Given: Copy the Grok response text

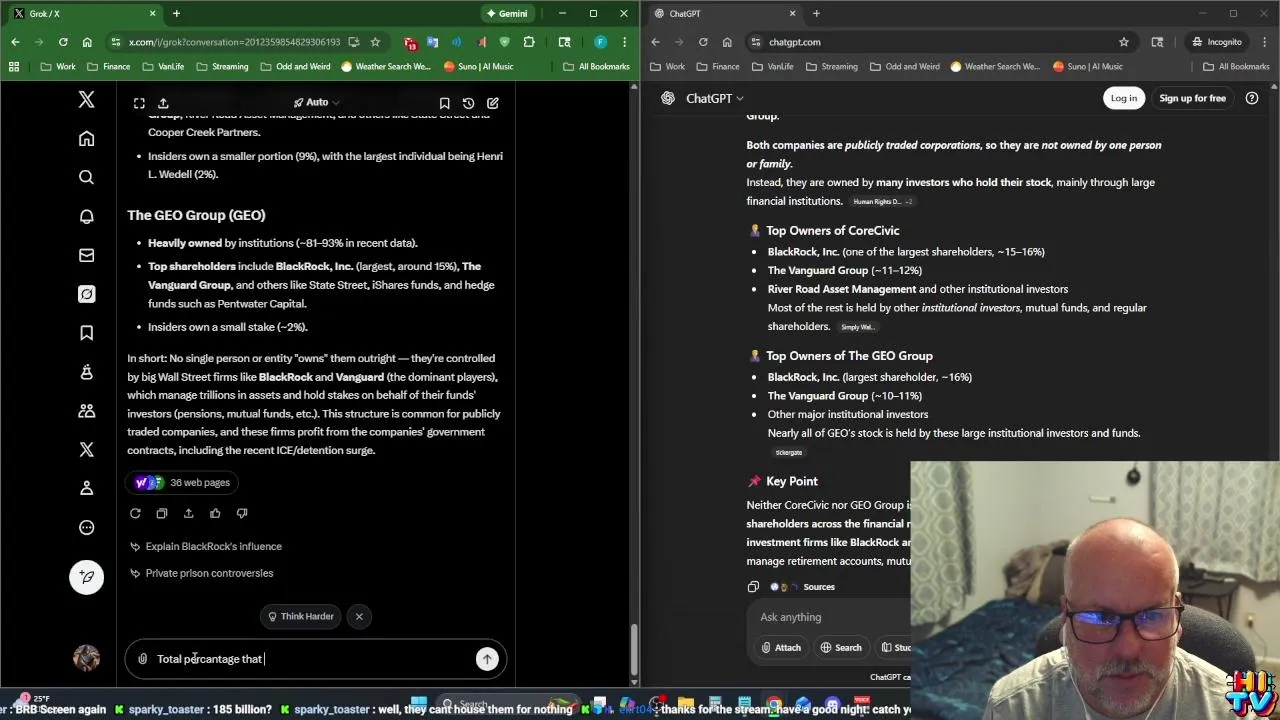Looking at the screenshot, I should 162,513.
